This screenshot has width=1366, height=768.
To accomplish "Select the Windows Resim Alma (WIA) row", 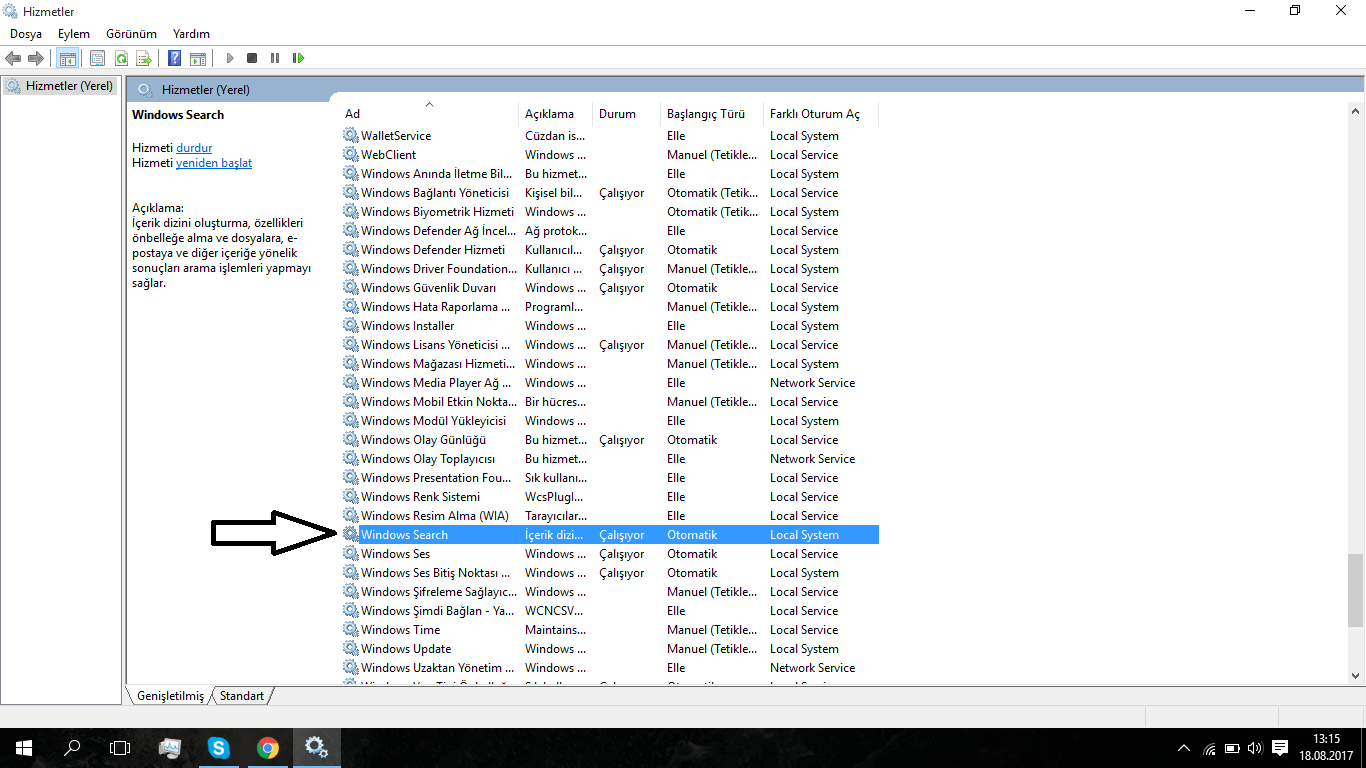I will pos(610,516).
